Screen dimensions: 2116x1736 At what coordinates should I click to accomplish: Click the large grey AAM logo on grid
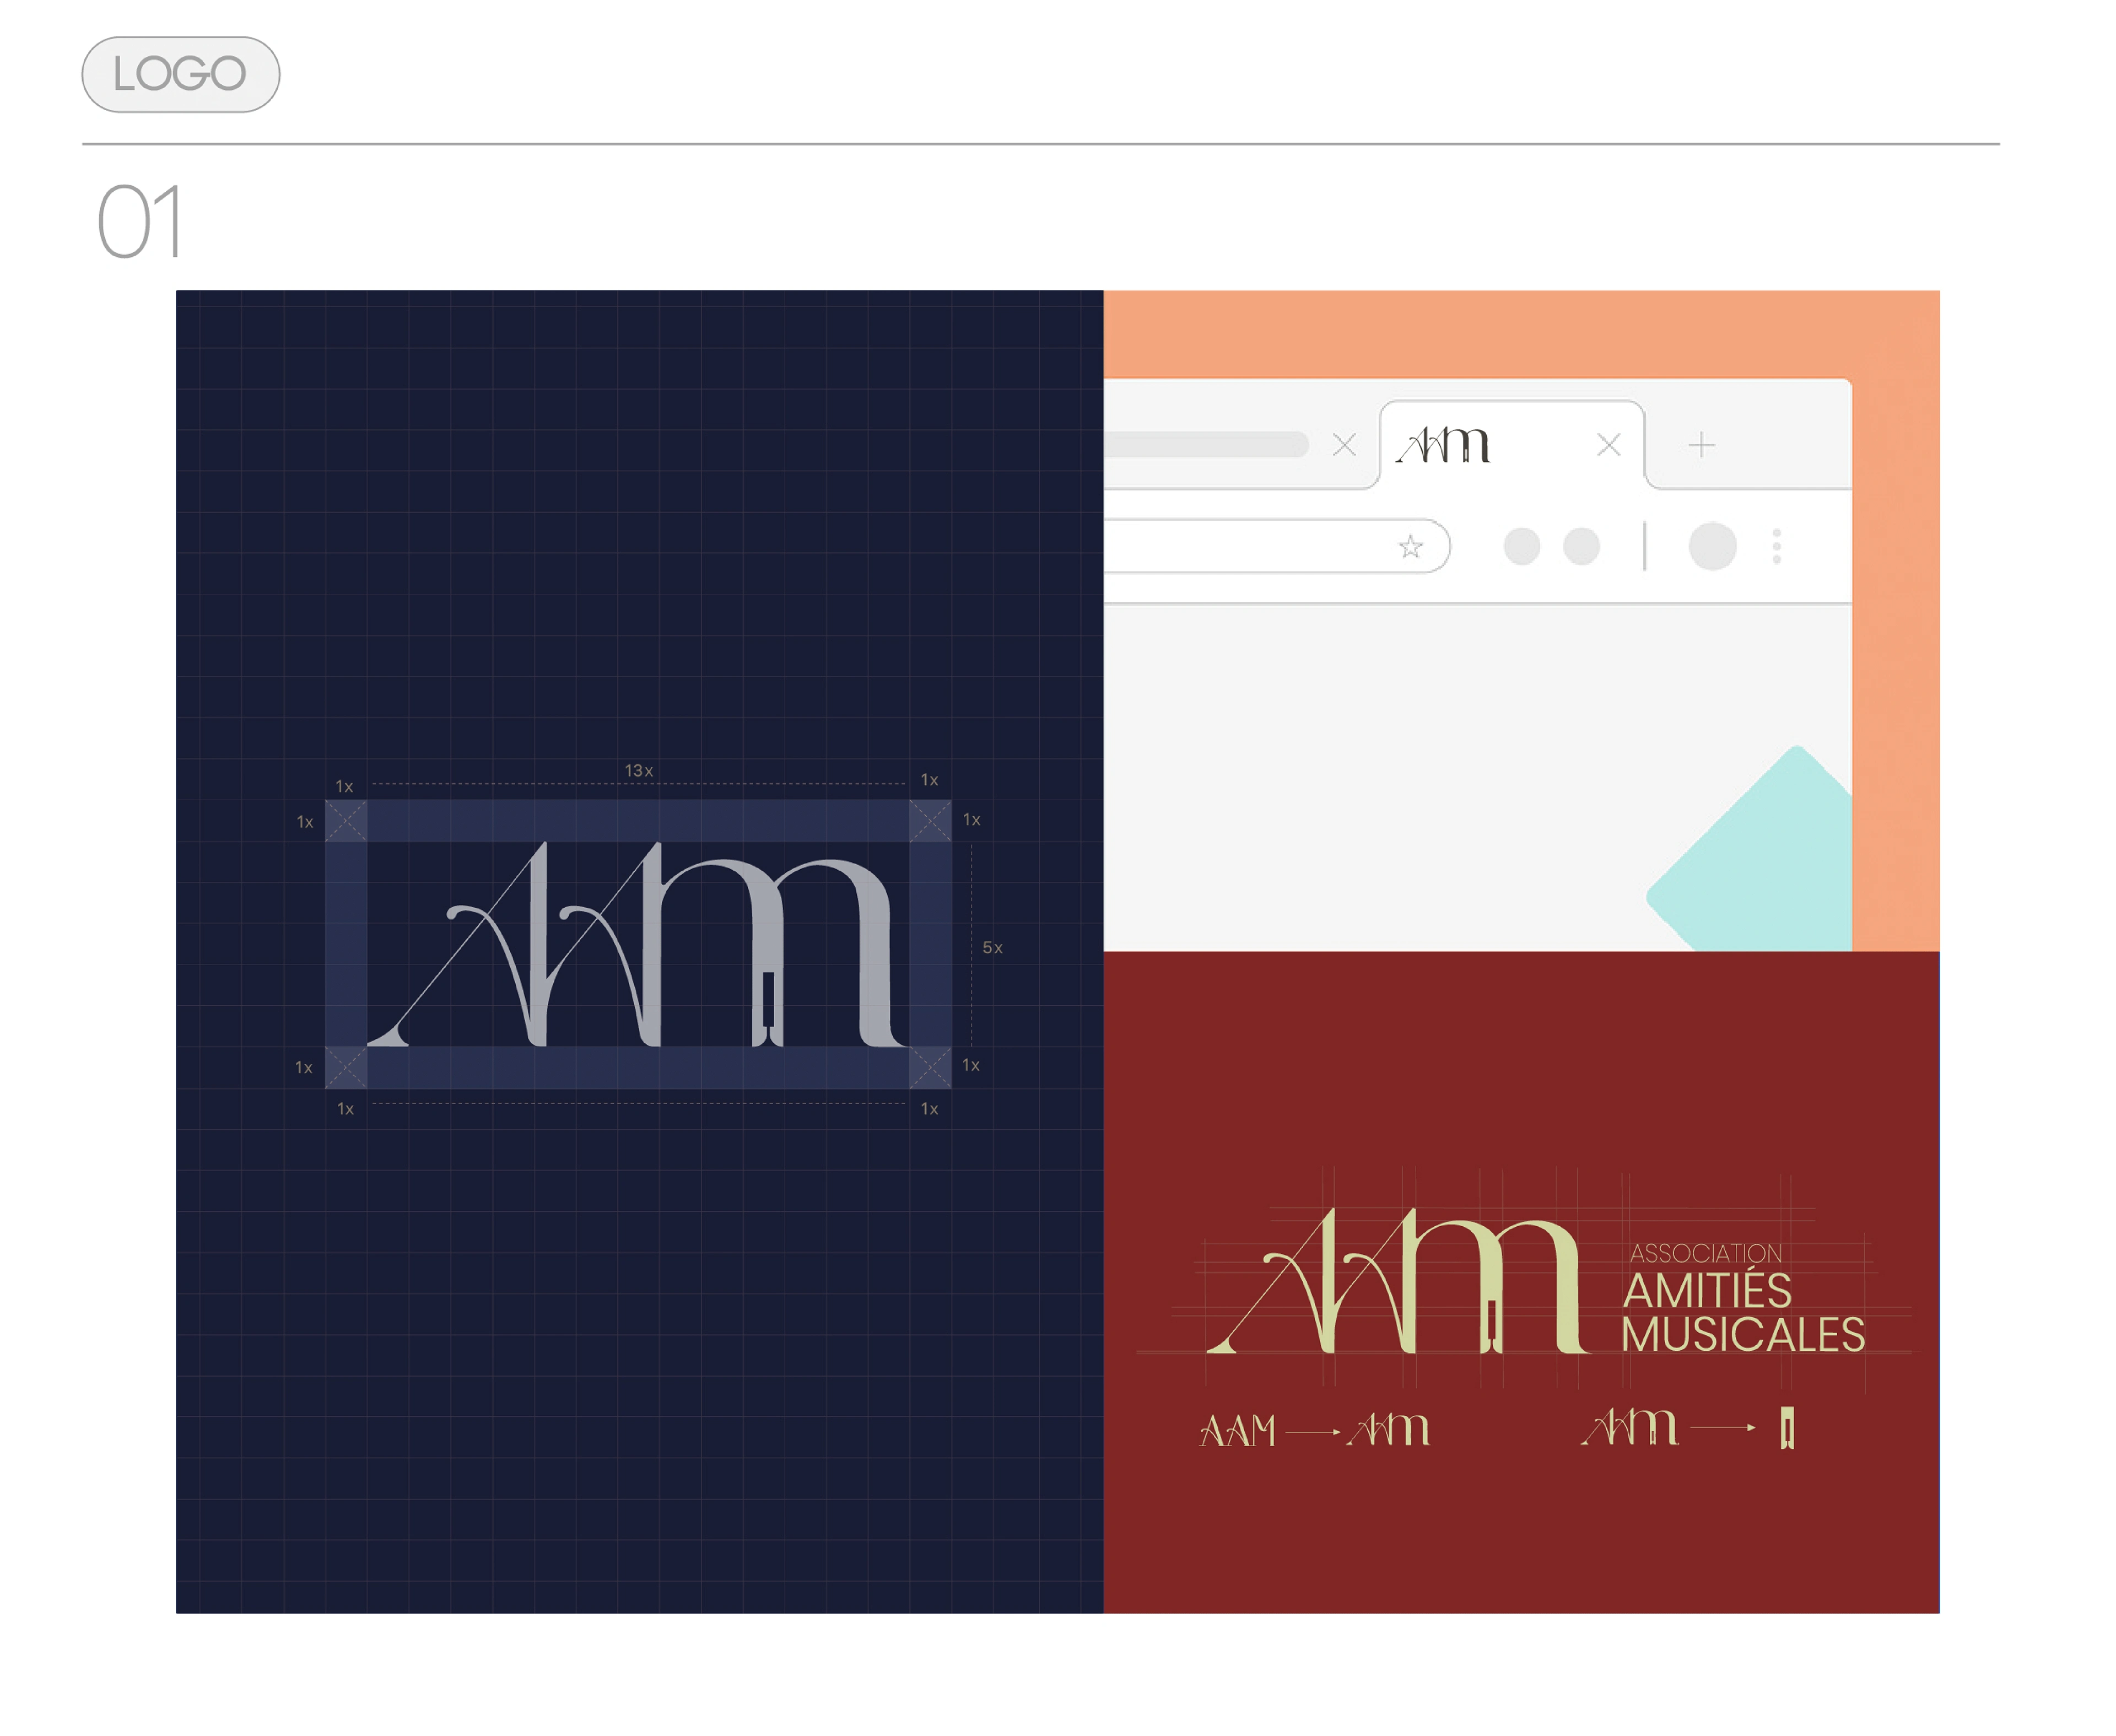tap(638, 944)
